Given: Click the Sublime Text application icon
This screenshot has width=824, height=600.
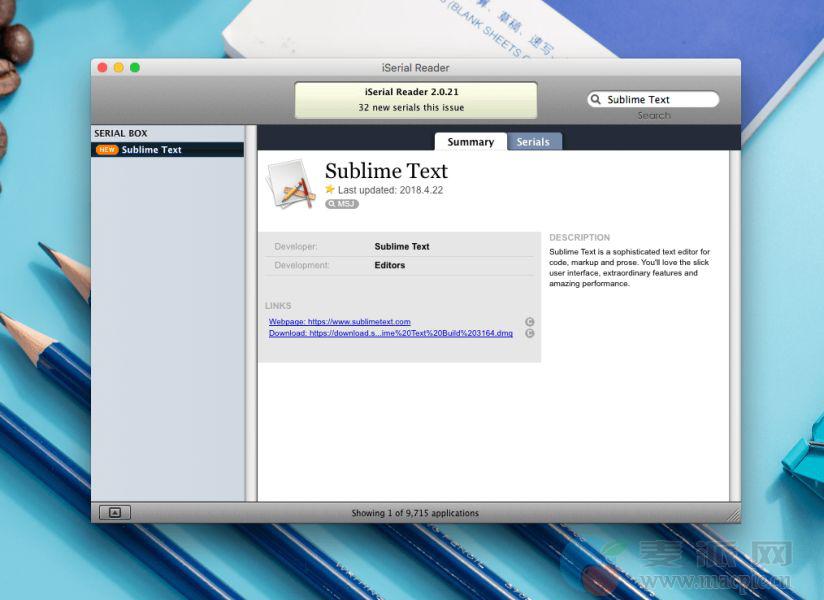Looking at the screenshot, I should 291,185.
